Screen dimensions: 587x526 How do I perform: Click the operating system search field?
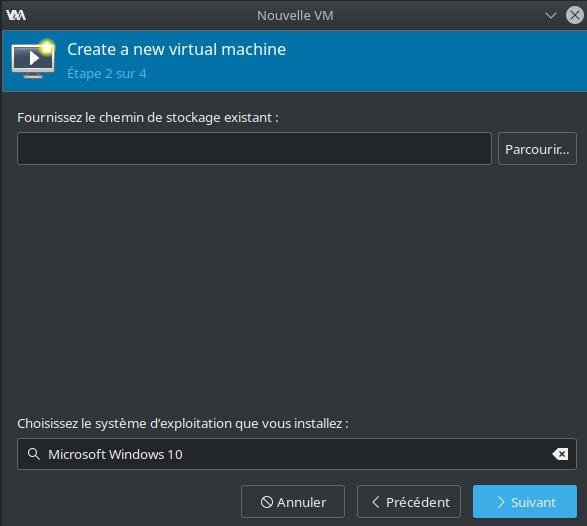tap(297, 454)
